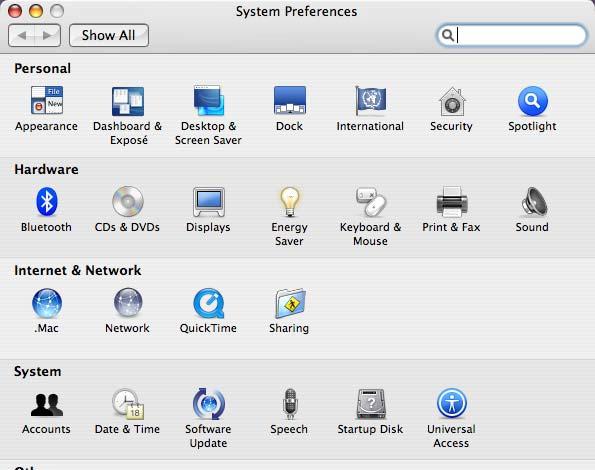Open Energy Saver lightbulb icon
This screenshot has height=470, width=595.
pos(290,201)
